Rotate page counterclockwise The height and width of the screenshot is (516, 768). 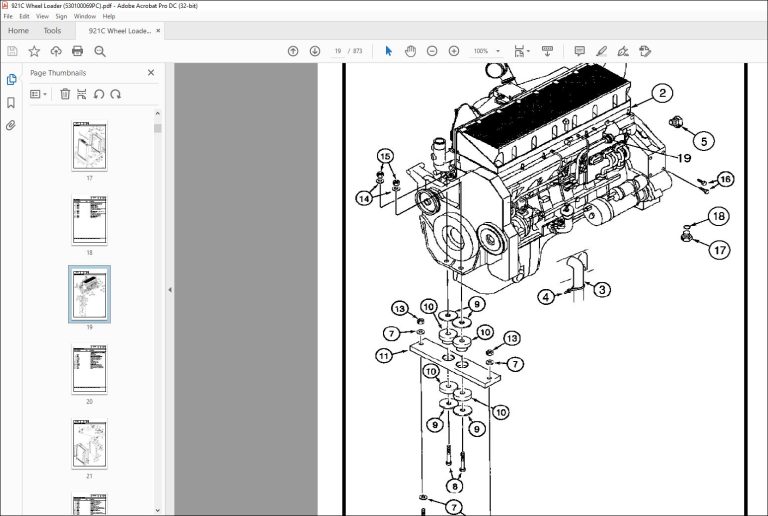click(x=99, y=94)
